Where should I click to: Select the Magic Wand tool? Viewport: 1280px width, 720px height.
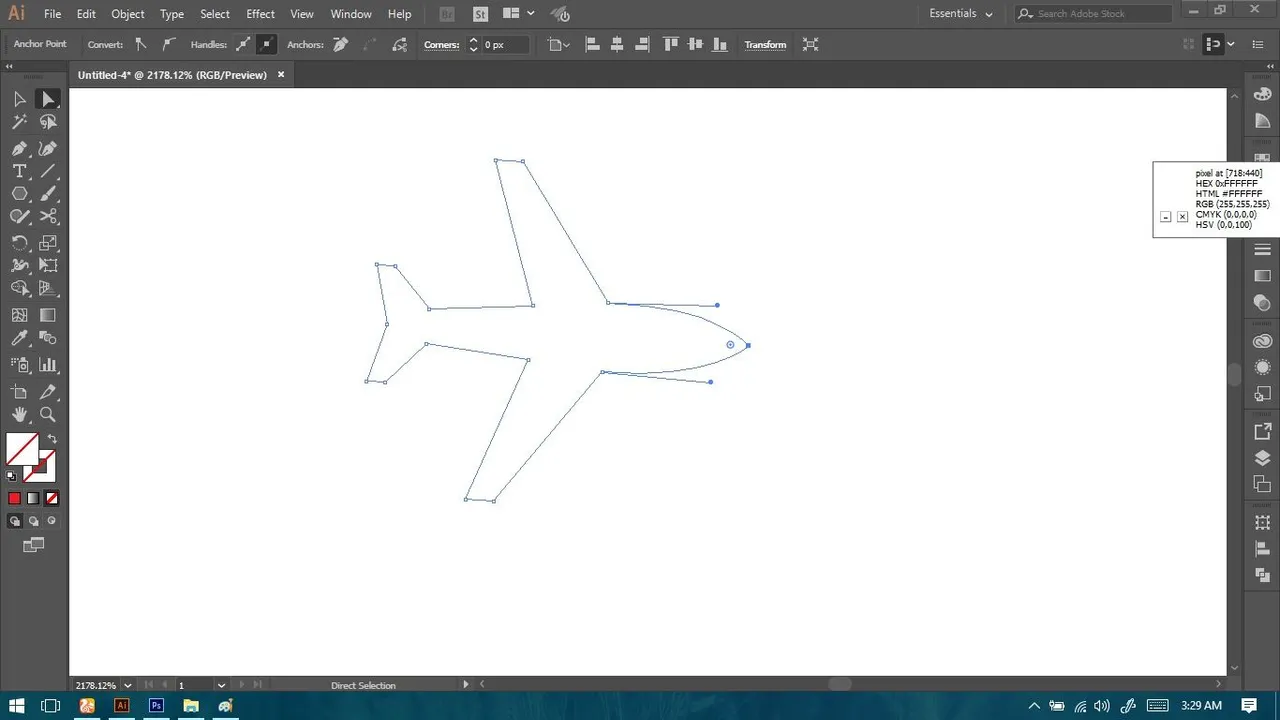click(19, 122)
